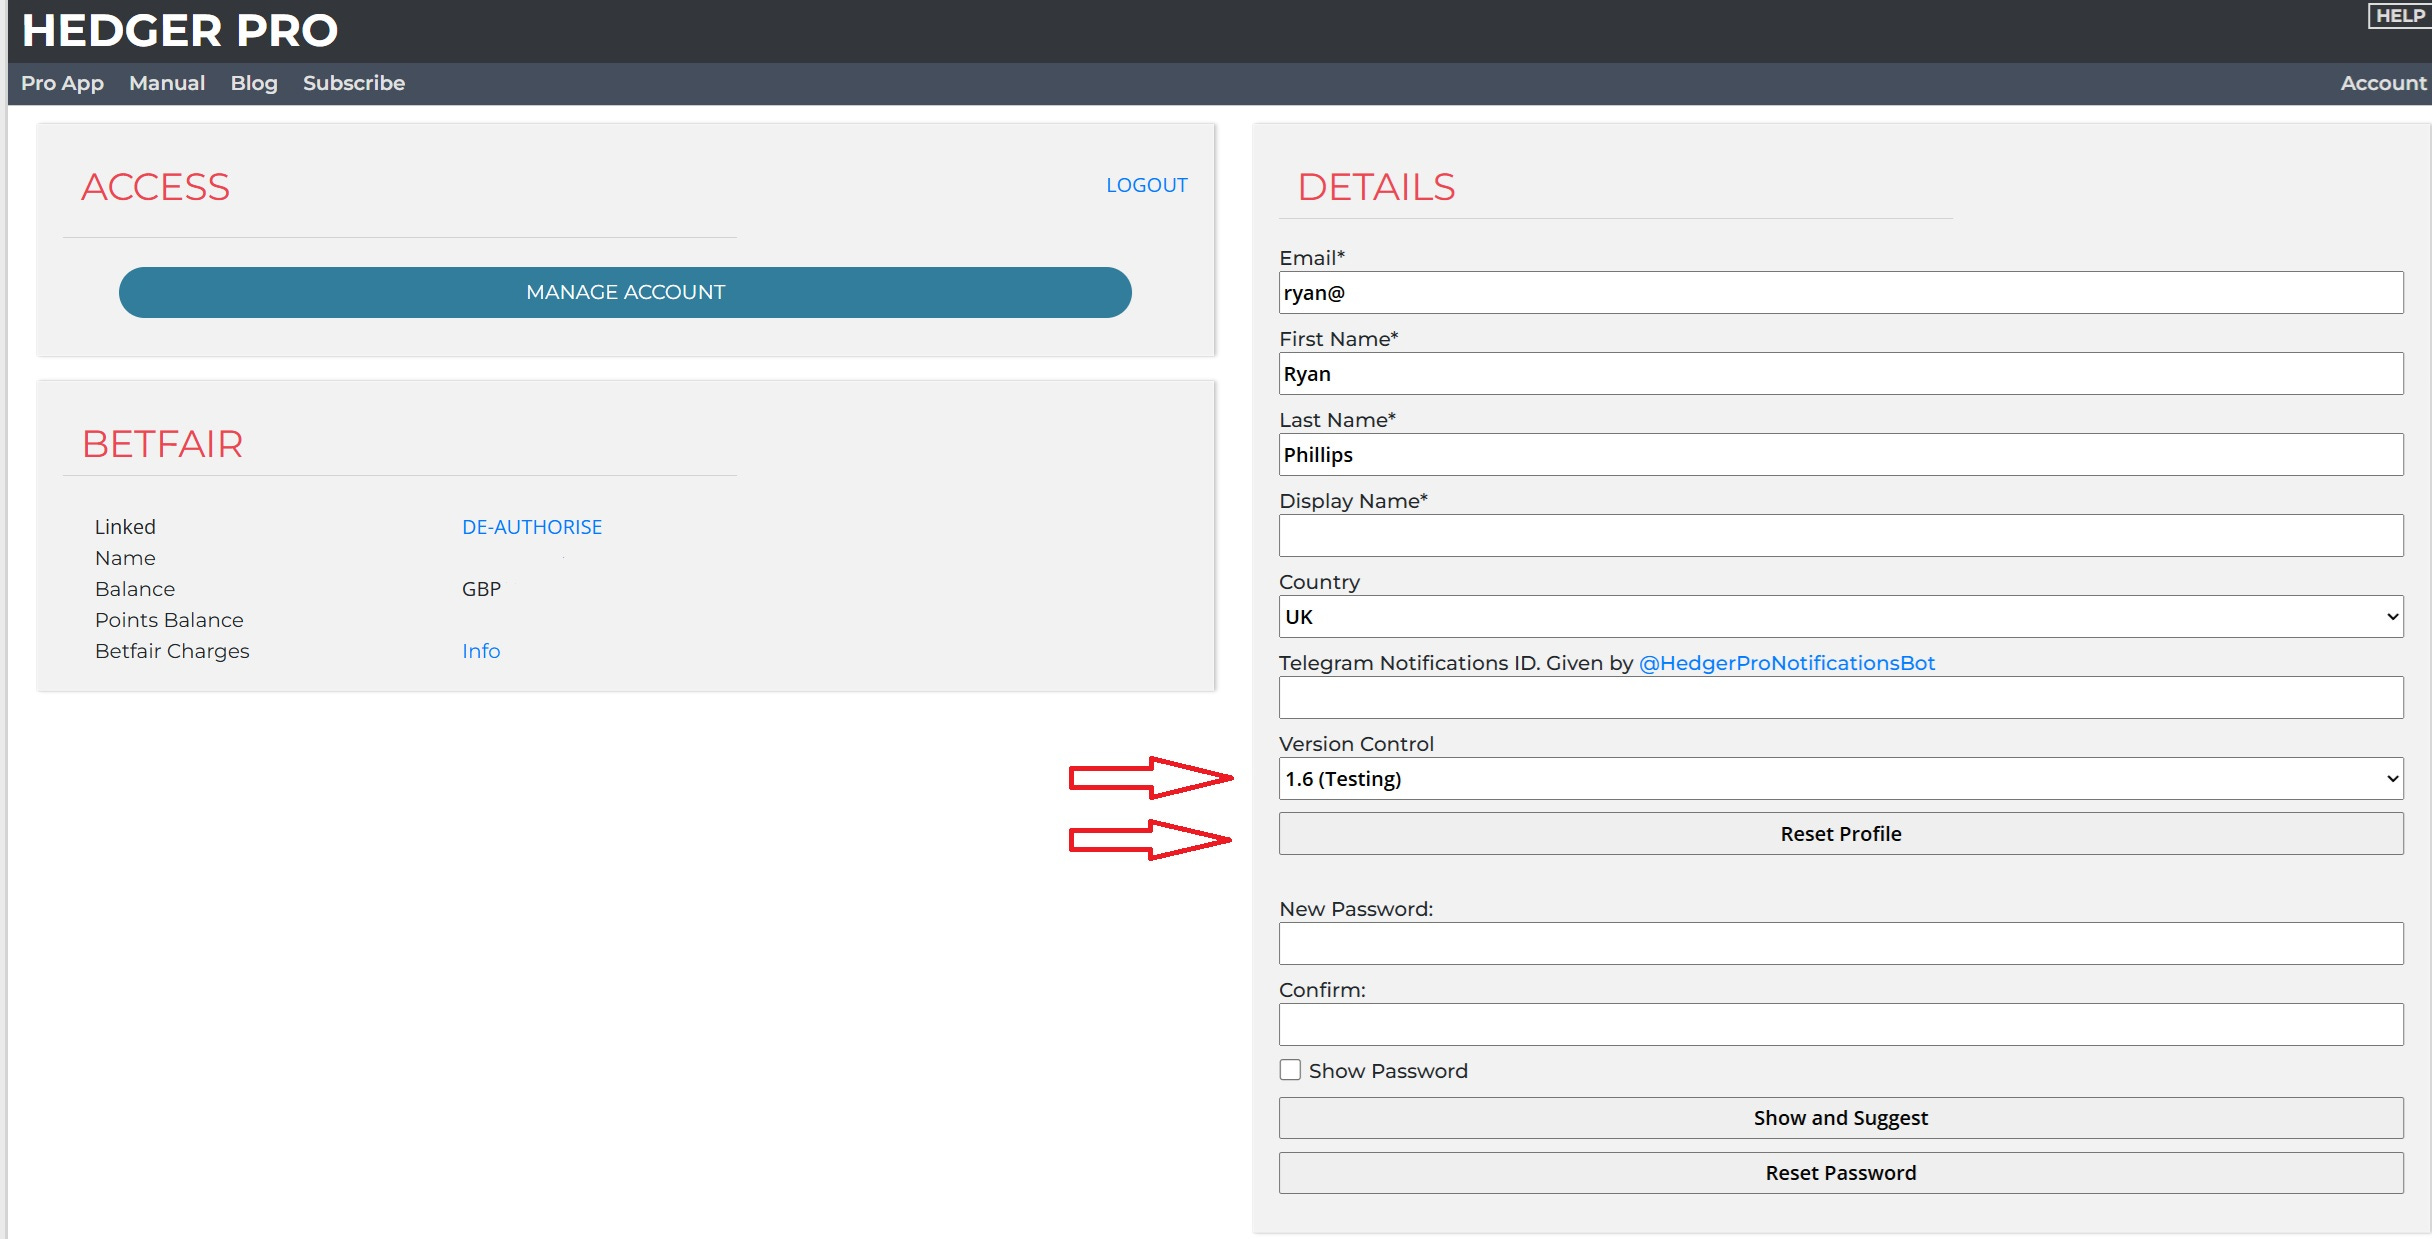The height and width of the screenshot is (1239, 2432).
Task: Click the Points Balance label
Action: click(169, 620)
